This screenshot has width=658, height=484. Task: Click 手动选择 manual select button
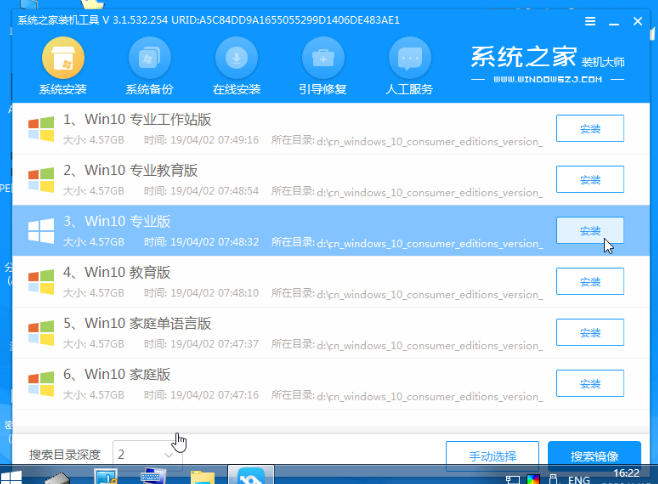pyautogui.click(x=492, y=456)
